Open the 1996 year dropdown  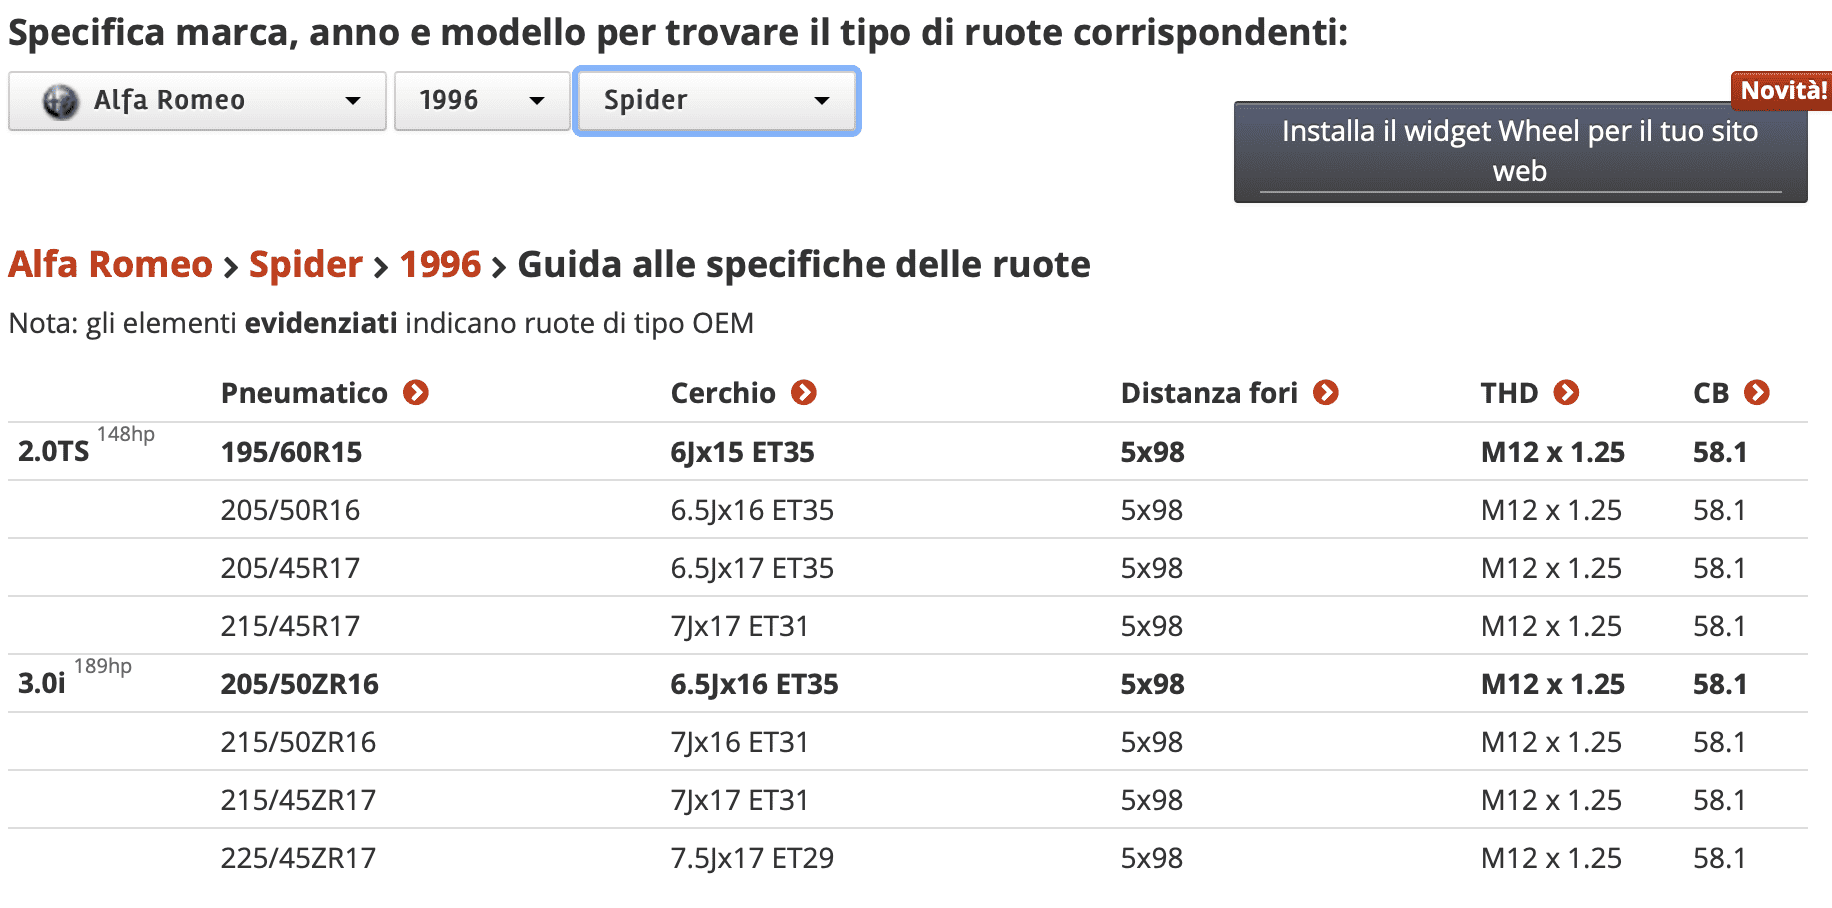[482, 101]
